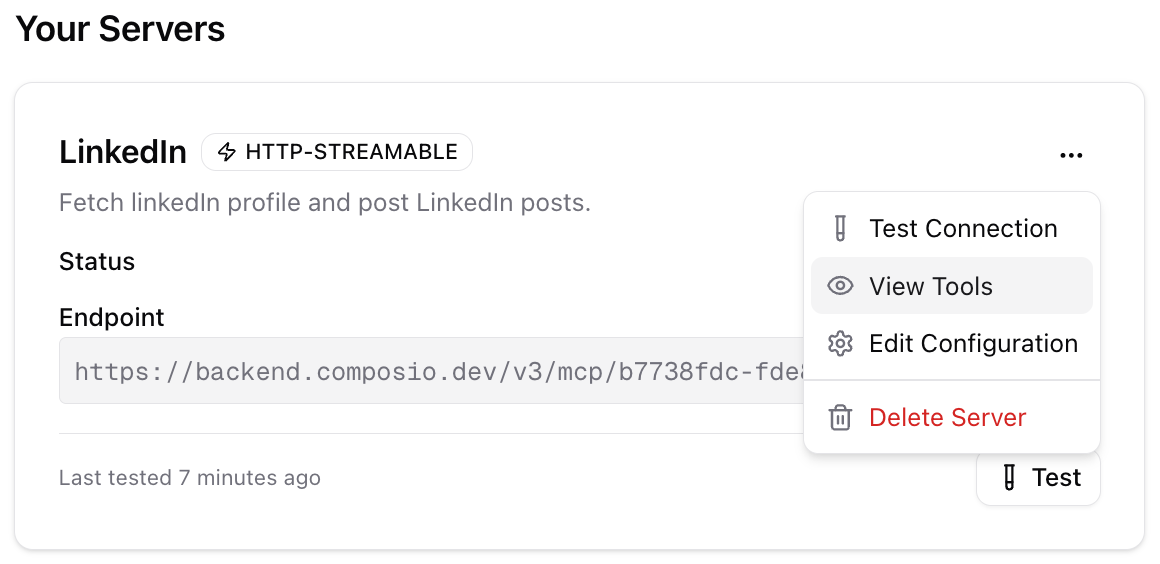Choose View Tools in the context menu

[930, 287]
